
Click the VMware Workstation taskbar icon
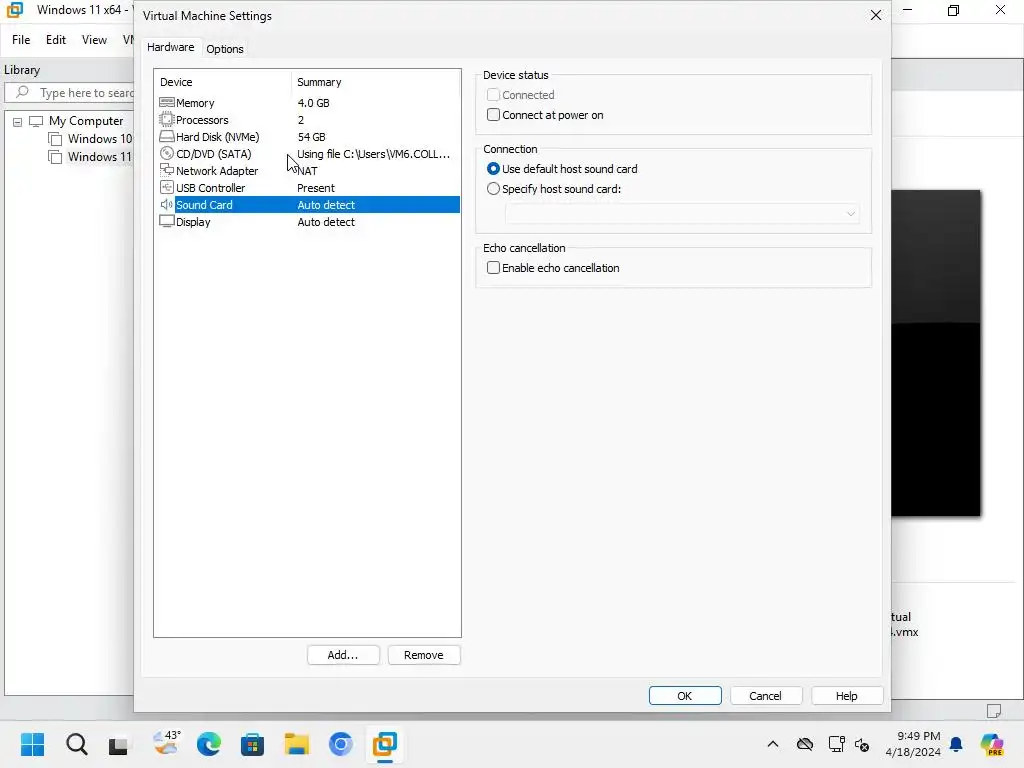tap(385, 744)
